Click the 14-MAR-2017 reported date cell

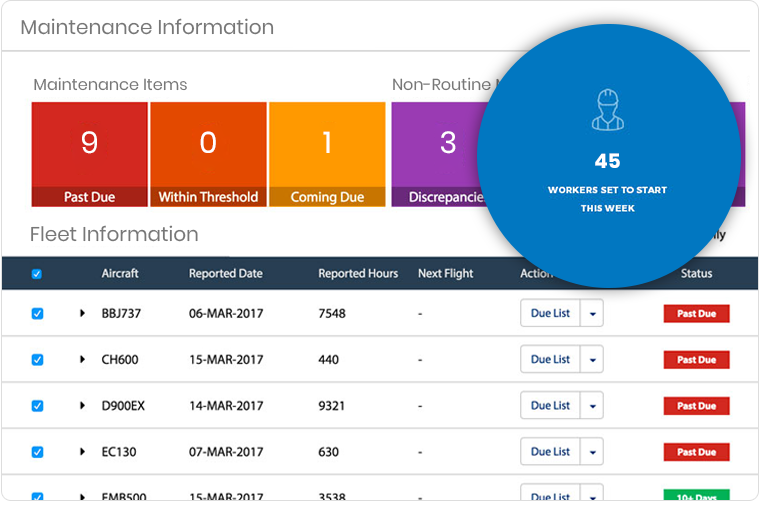pyautogui.click(x=226, y=406)
